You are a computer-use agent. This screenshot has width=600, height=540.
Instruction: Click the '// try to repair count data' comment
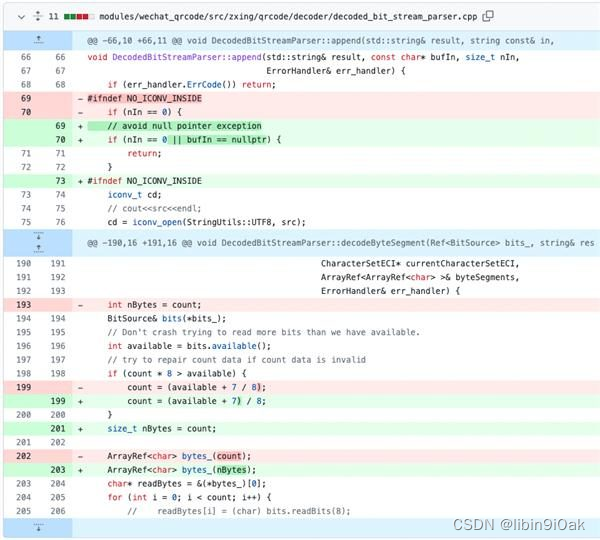[x=236, y=360]
